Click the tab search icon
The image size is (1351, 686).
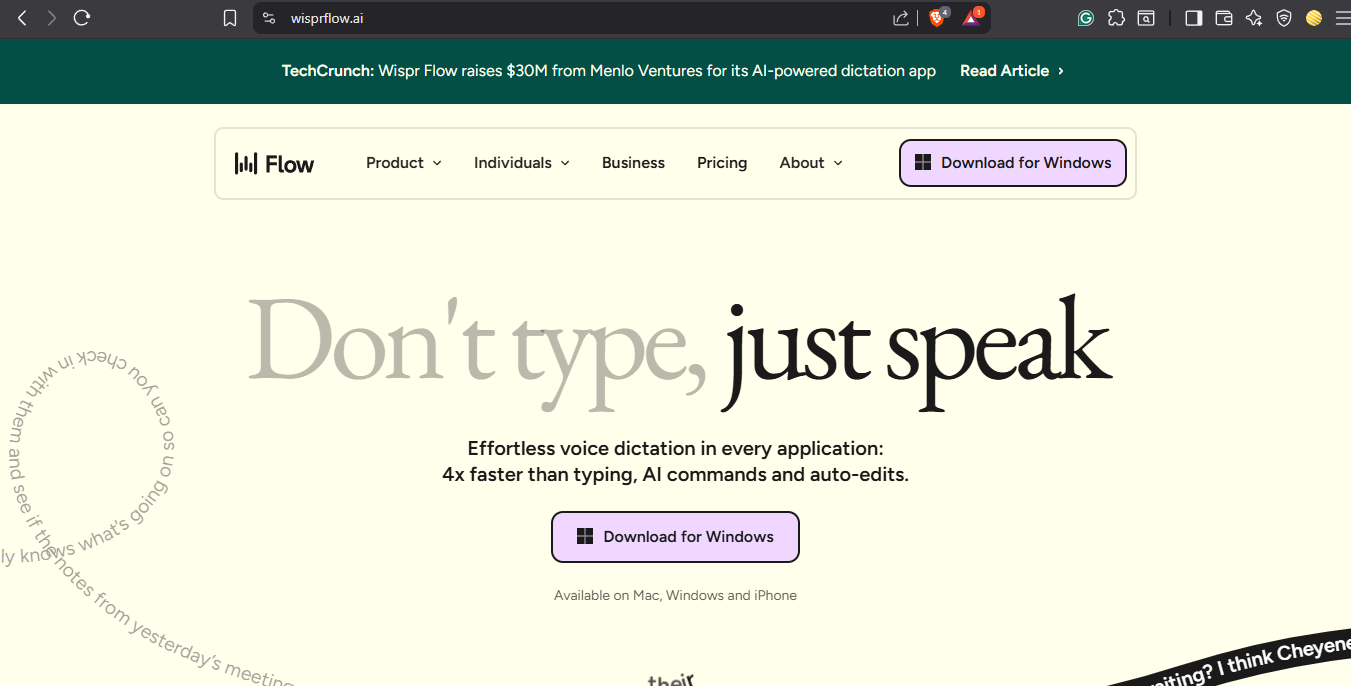click(x=1146, y=18)
